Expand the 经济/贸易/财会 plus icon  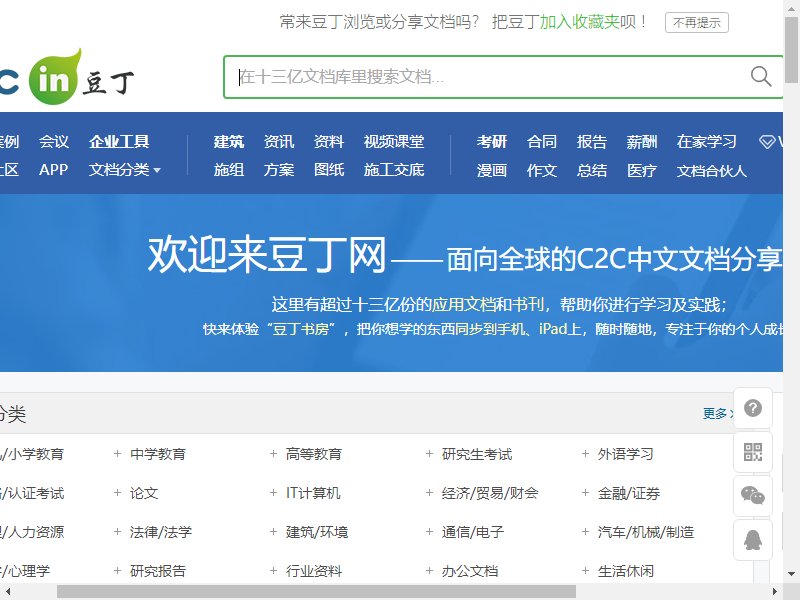click(430, 493)
